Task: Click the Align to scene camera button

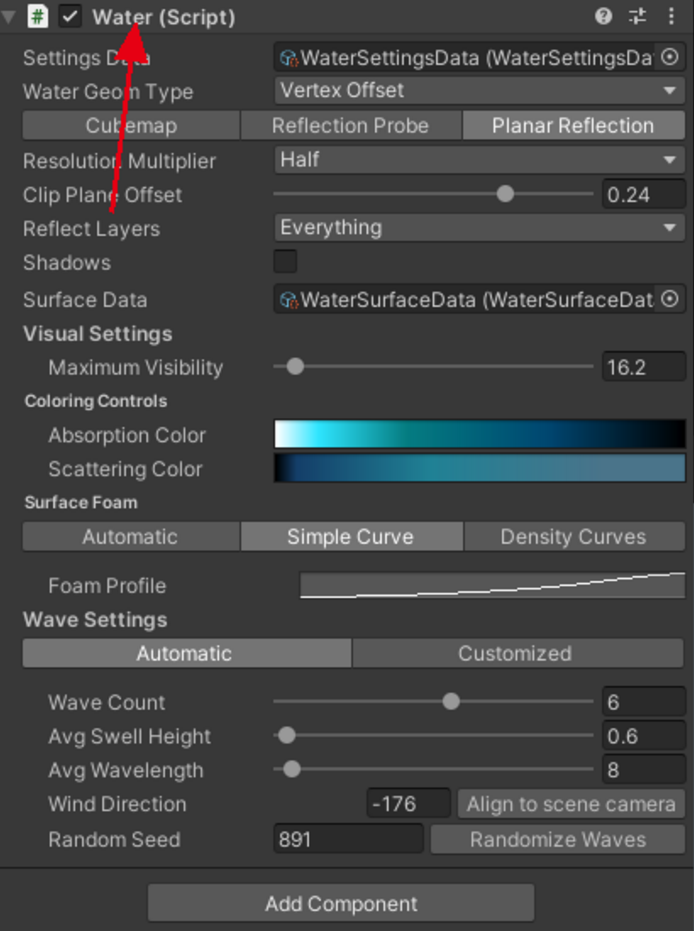Action: pos(571,804)
